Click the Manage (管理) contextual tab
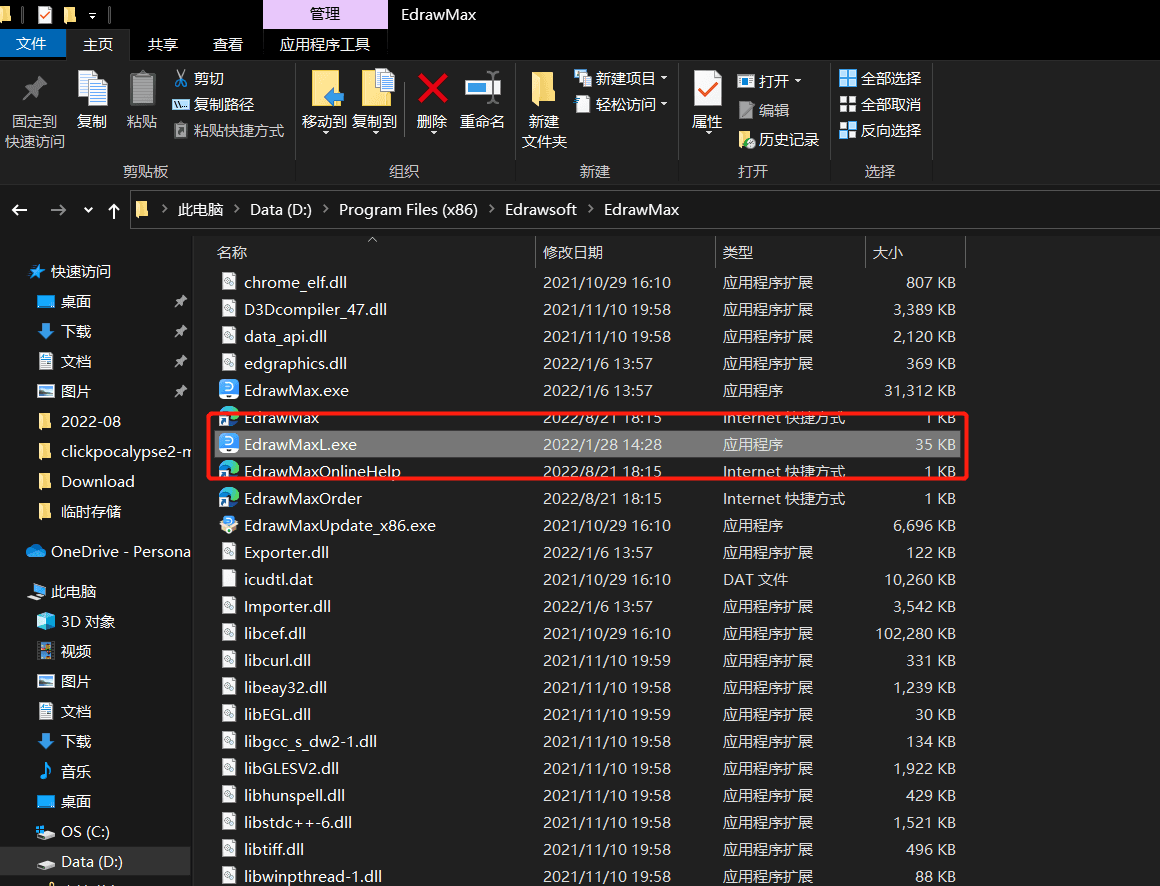 [x=325, y=14]
